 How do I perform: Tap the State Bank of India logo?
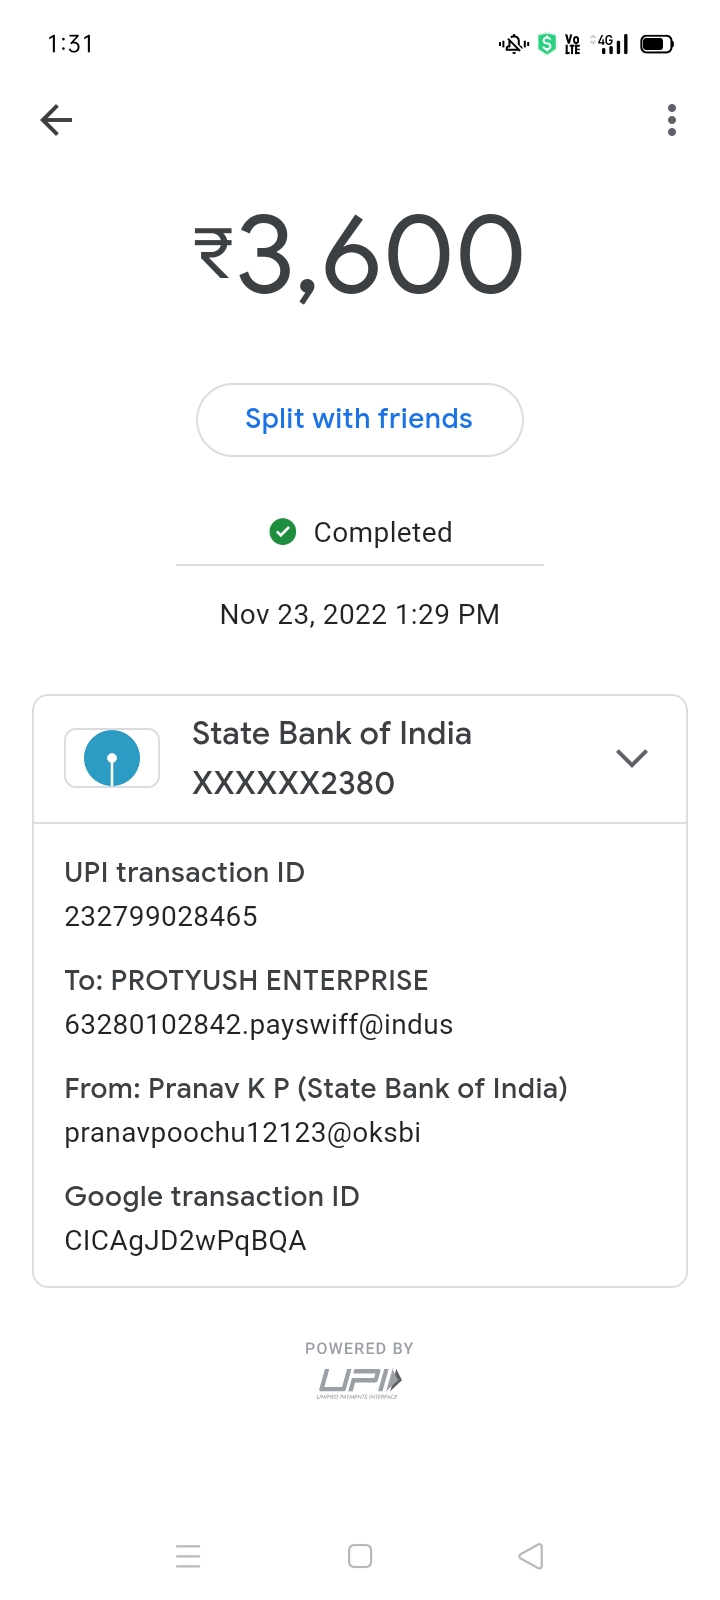click(x=112, y=758)
